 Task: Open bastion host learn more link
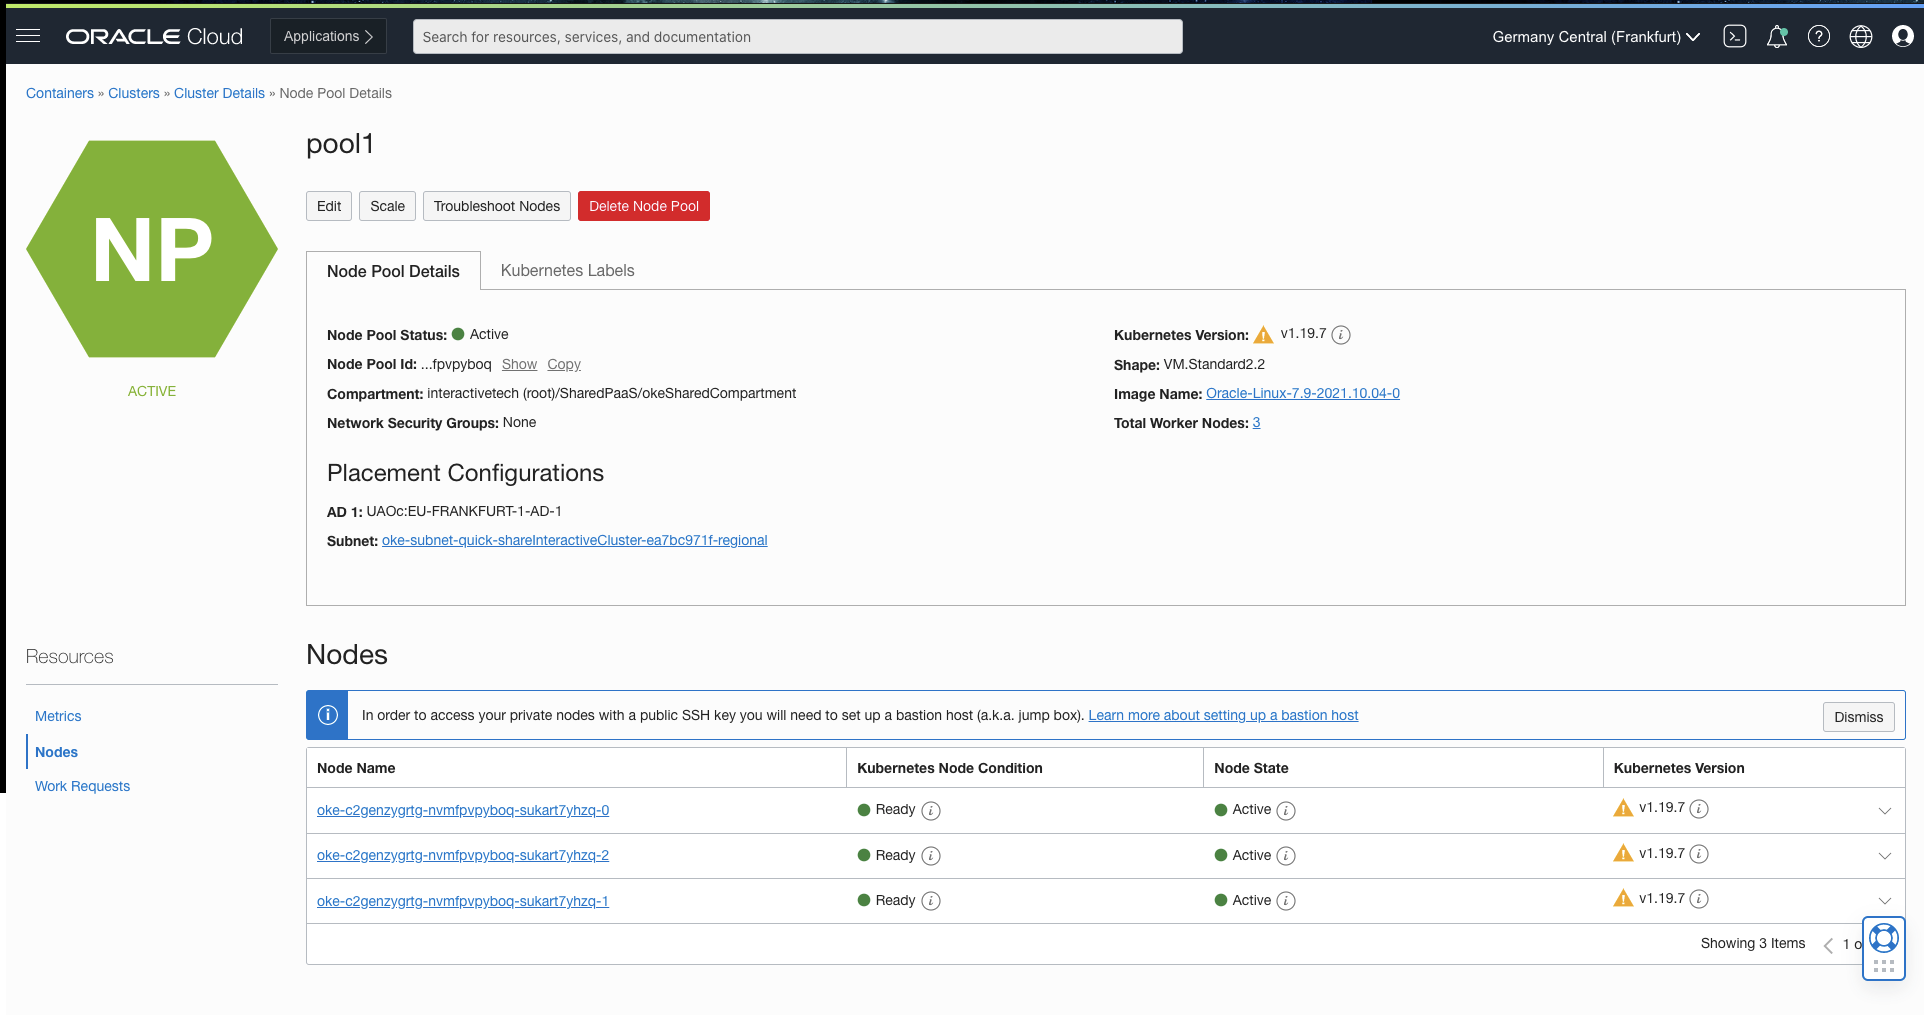click(1223, 715)
